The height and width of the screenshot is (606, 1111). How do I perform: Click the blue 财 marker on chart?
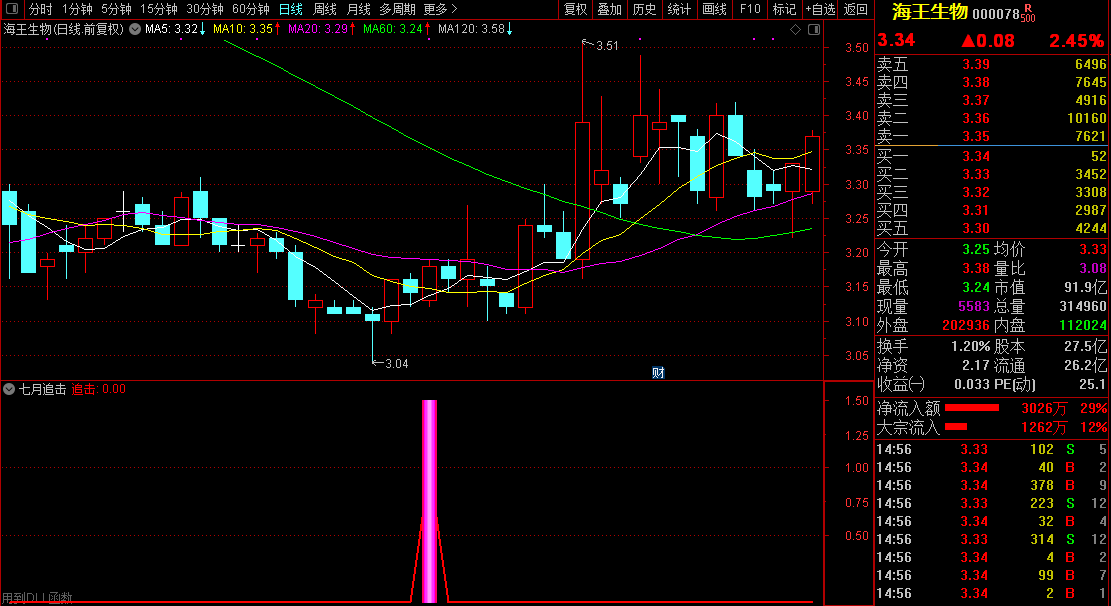pos(658,373)
